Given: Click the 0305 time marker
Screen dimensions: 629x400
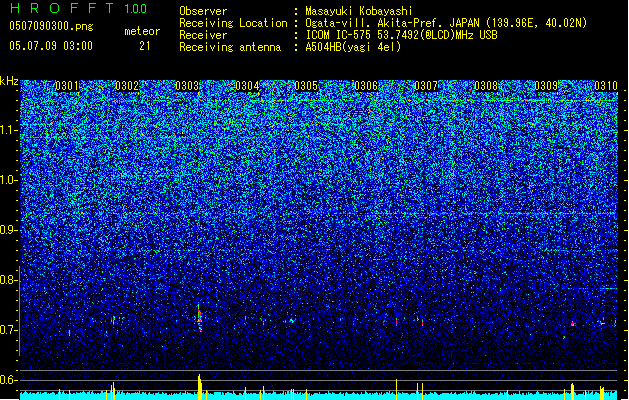Looking at the screenshot, I should 306,86.
